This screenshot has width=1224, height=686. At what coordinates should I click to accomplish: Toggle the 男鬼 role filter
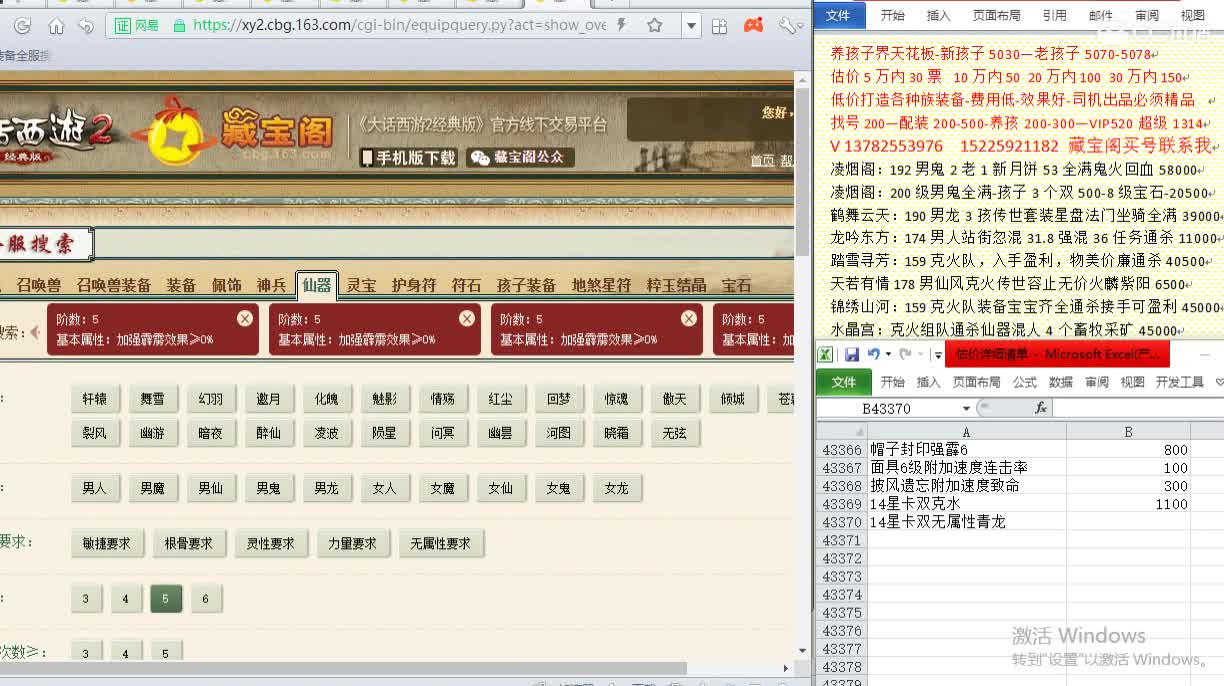click(268, 488)
